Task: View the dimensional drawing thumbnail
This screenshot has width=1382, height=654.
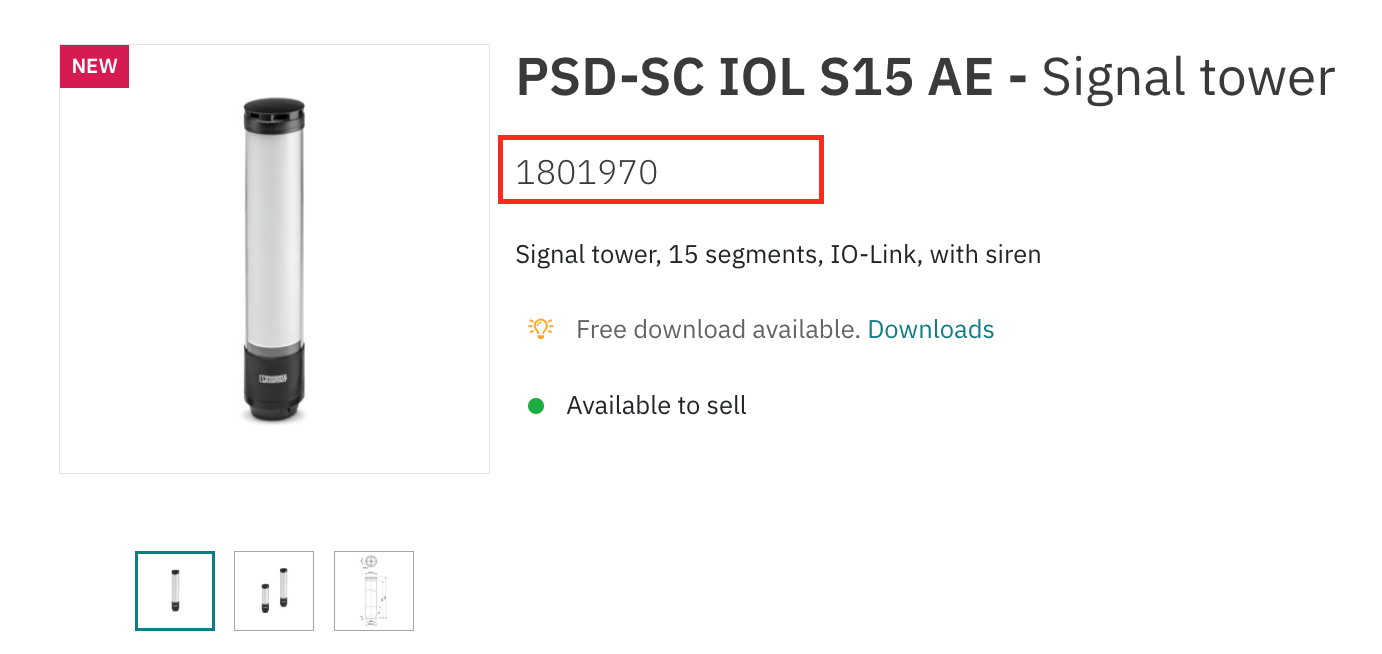Action: click(x=374, y=591)
